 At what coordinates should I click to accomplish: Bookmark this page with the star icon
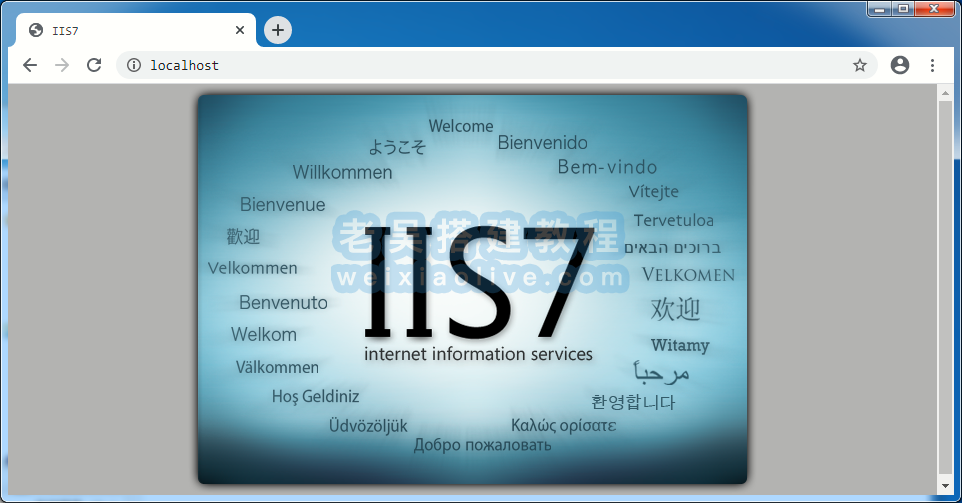click(860, 65)
